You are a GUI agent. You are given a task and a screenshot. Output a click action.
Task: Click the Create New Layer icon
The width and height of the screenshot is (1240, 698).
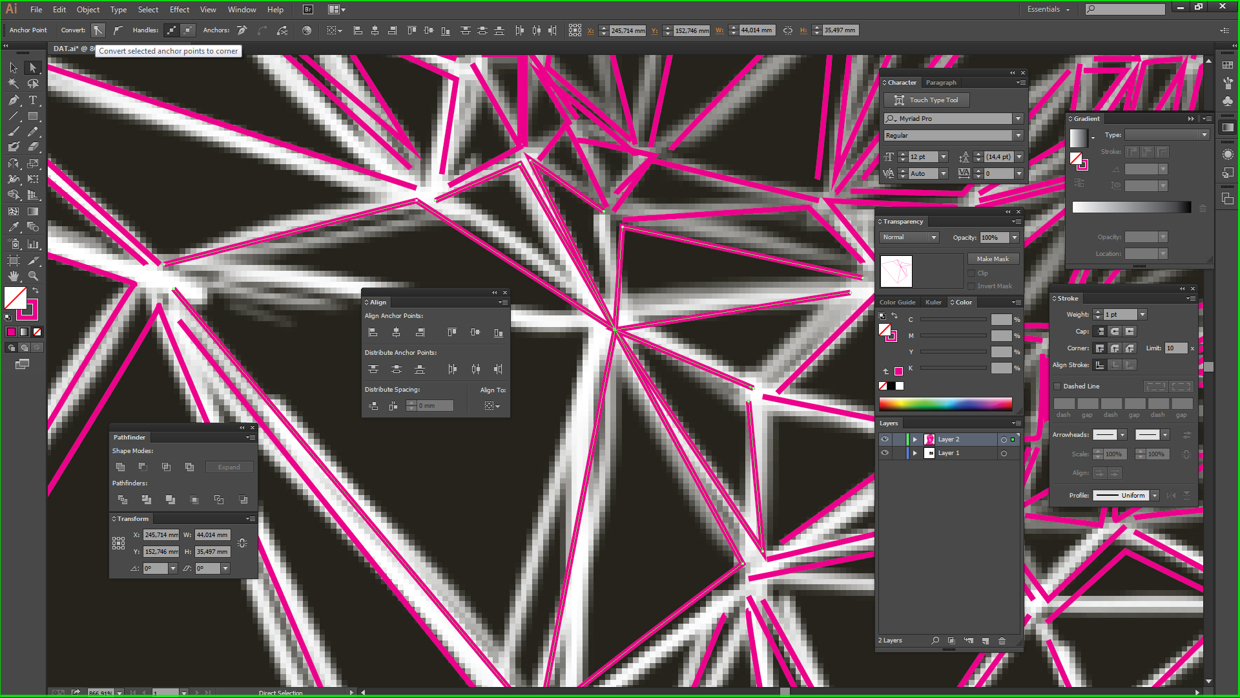click(x=985, y=641)
